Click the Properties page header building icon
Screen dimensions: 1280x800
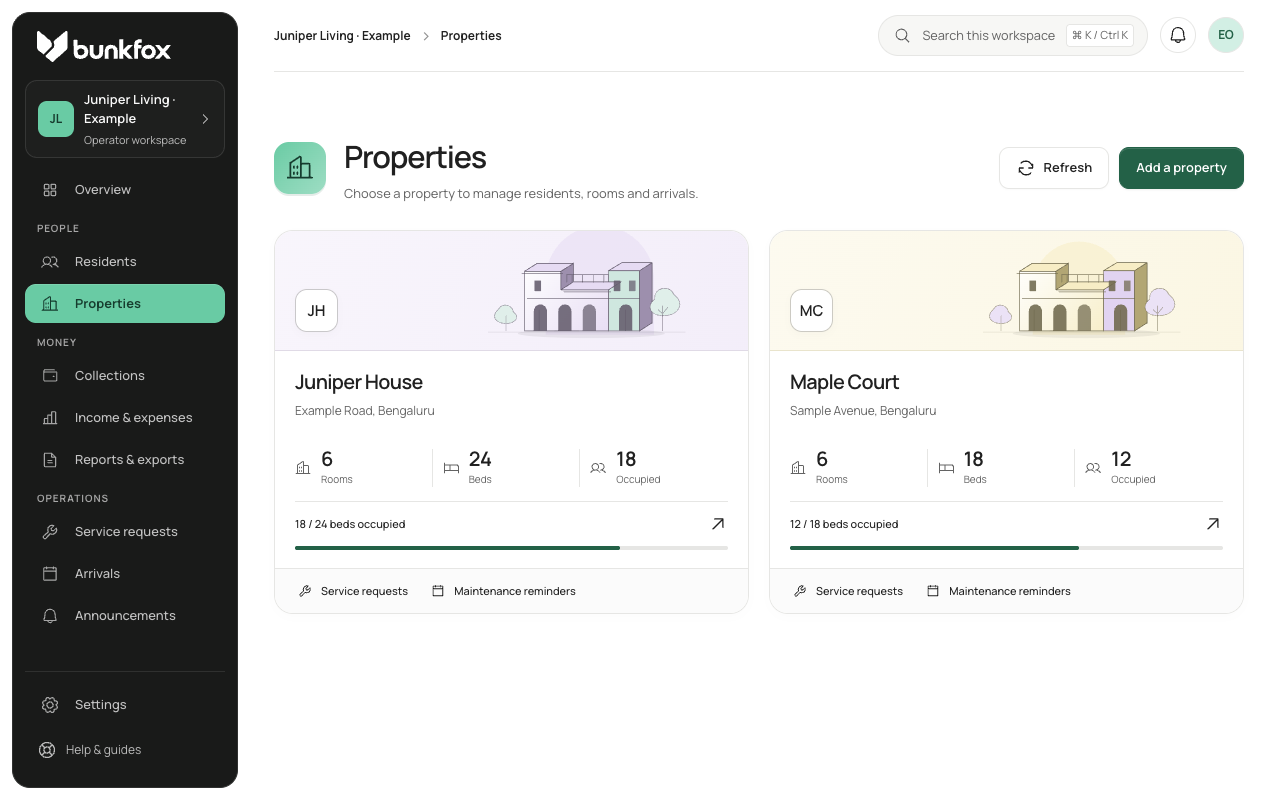pos(300,168)
